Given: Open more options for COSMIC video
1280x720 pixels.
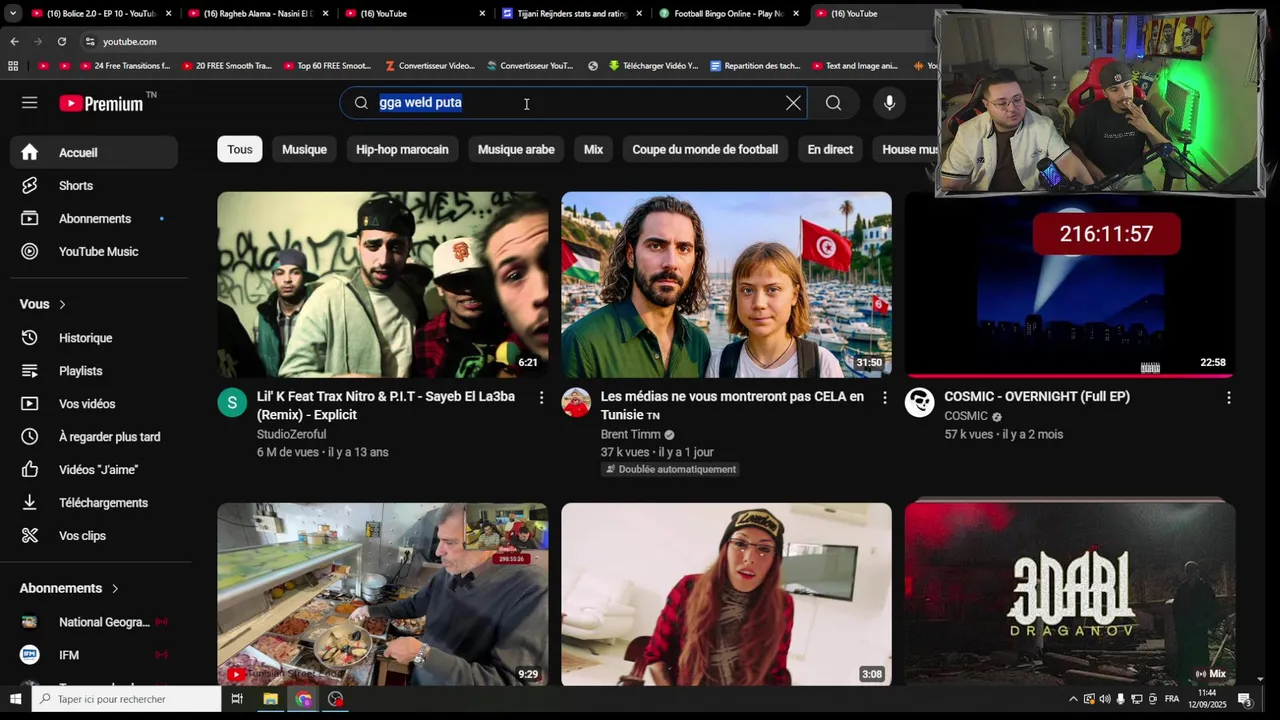Looking at the screenshot, I should [1228, 397].
